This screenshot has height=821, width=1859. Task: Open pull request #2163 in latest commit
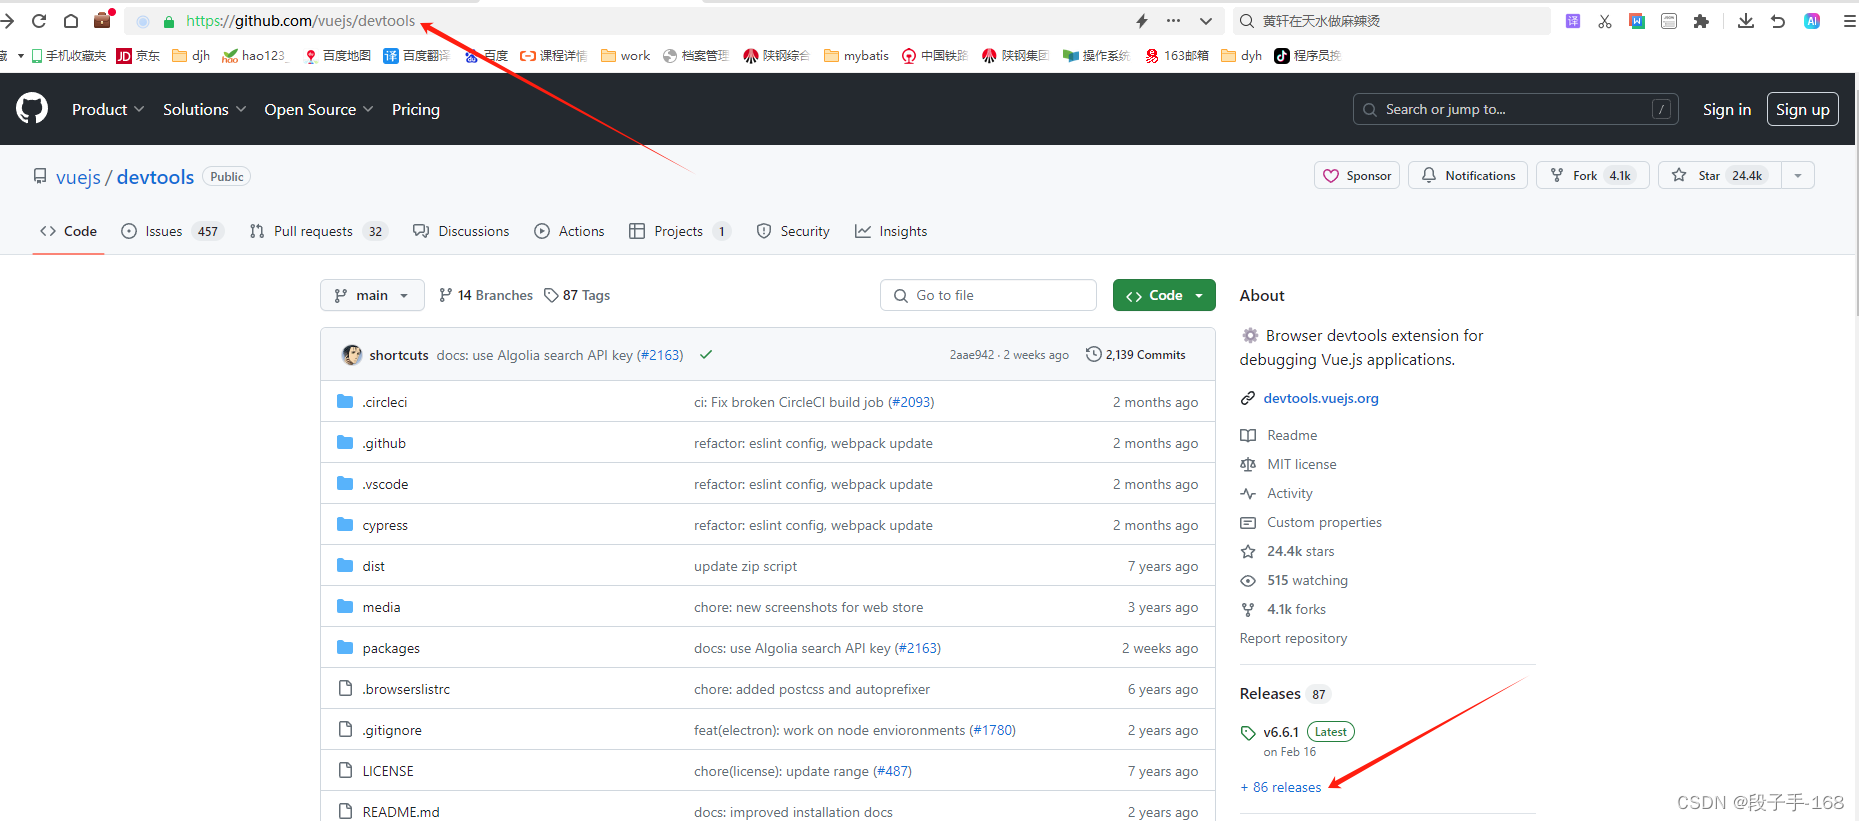(660, 355)
